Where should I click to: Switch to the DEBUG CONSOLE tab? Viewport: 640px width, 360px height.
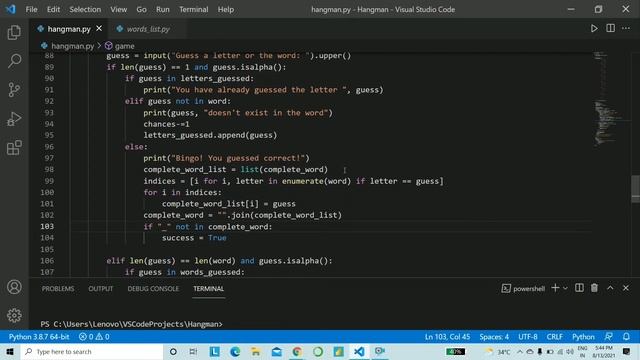[153, 289]
